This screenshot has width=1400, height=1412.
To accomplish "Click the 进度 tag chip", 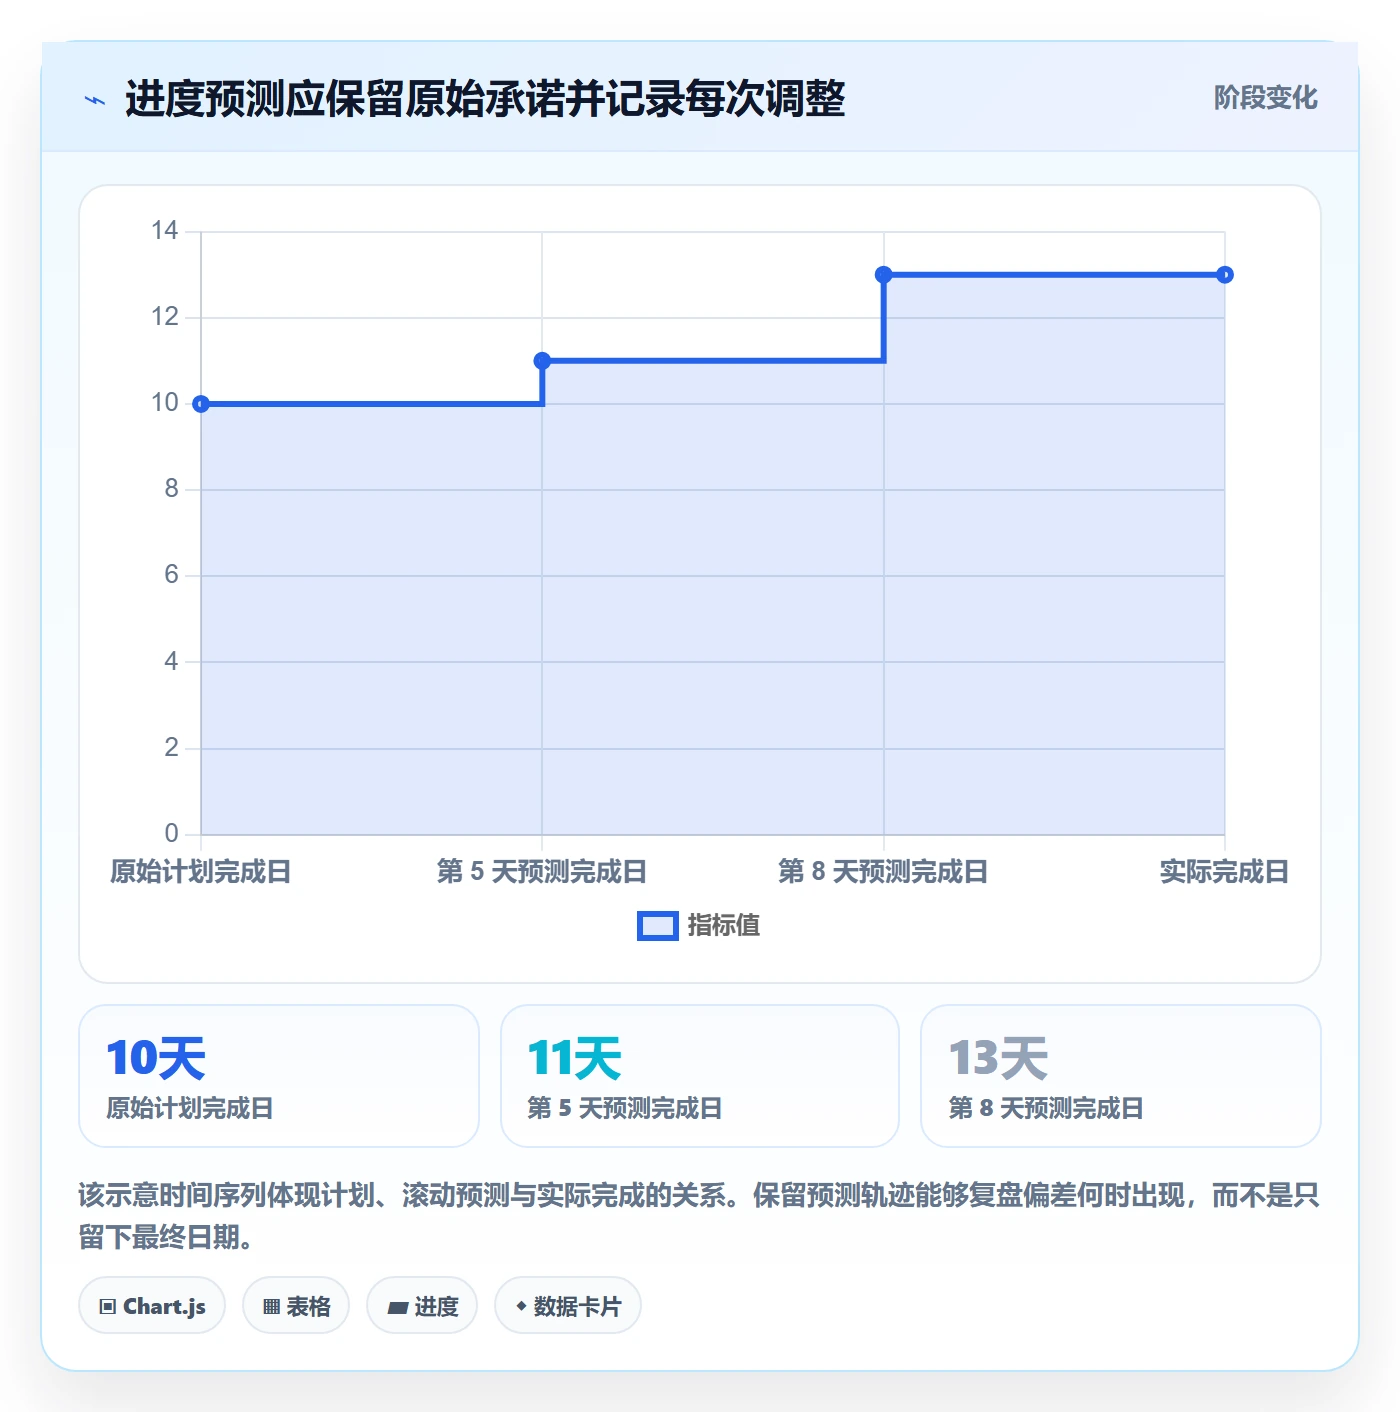I will [x=422, y=1305].
